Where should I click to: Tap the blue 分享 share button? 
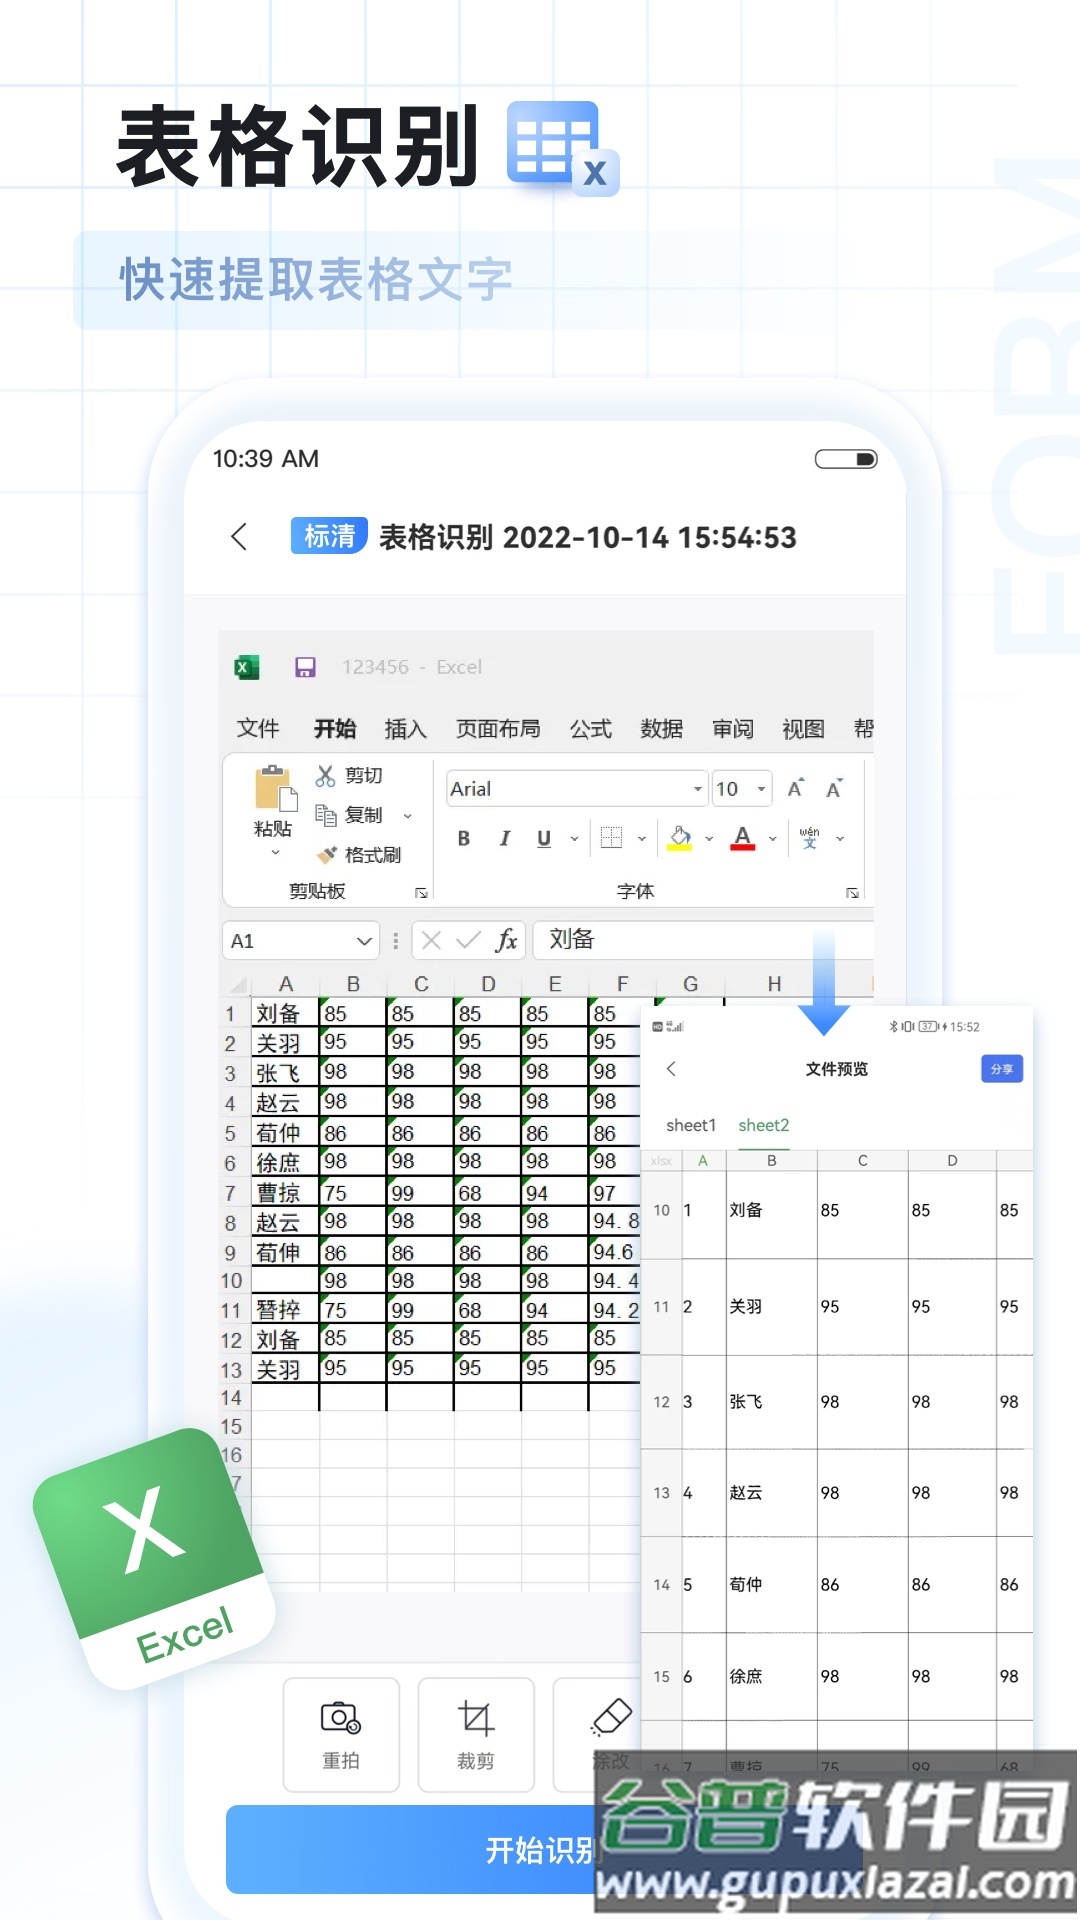pyautogui.click(x=1001, y=1069)
